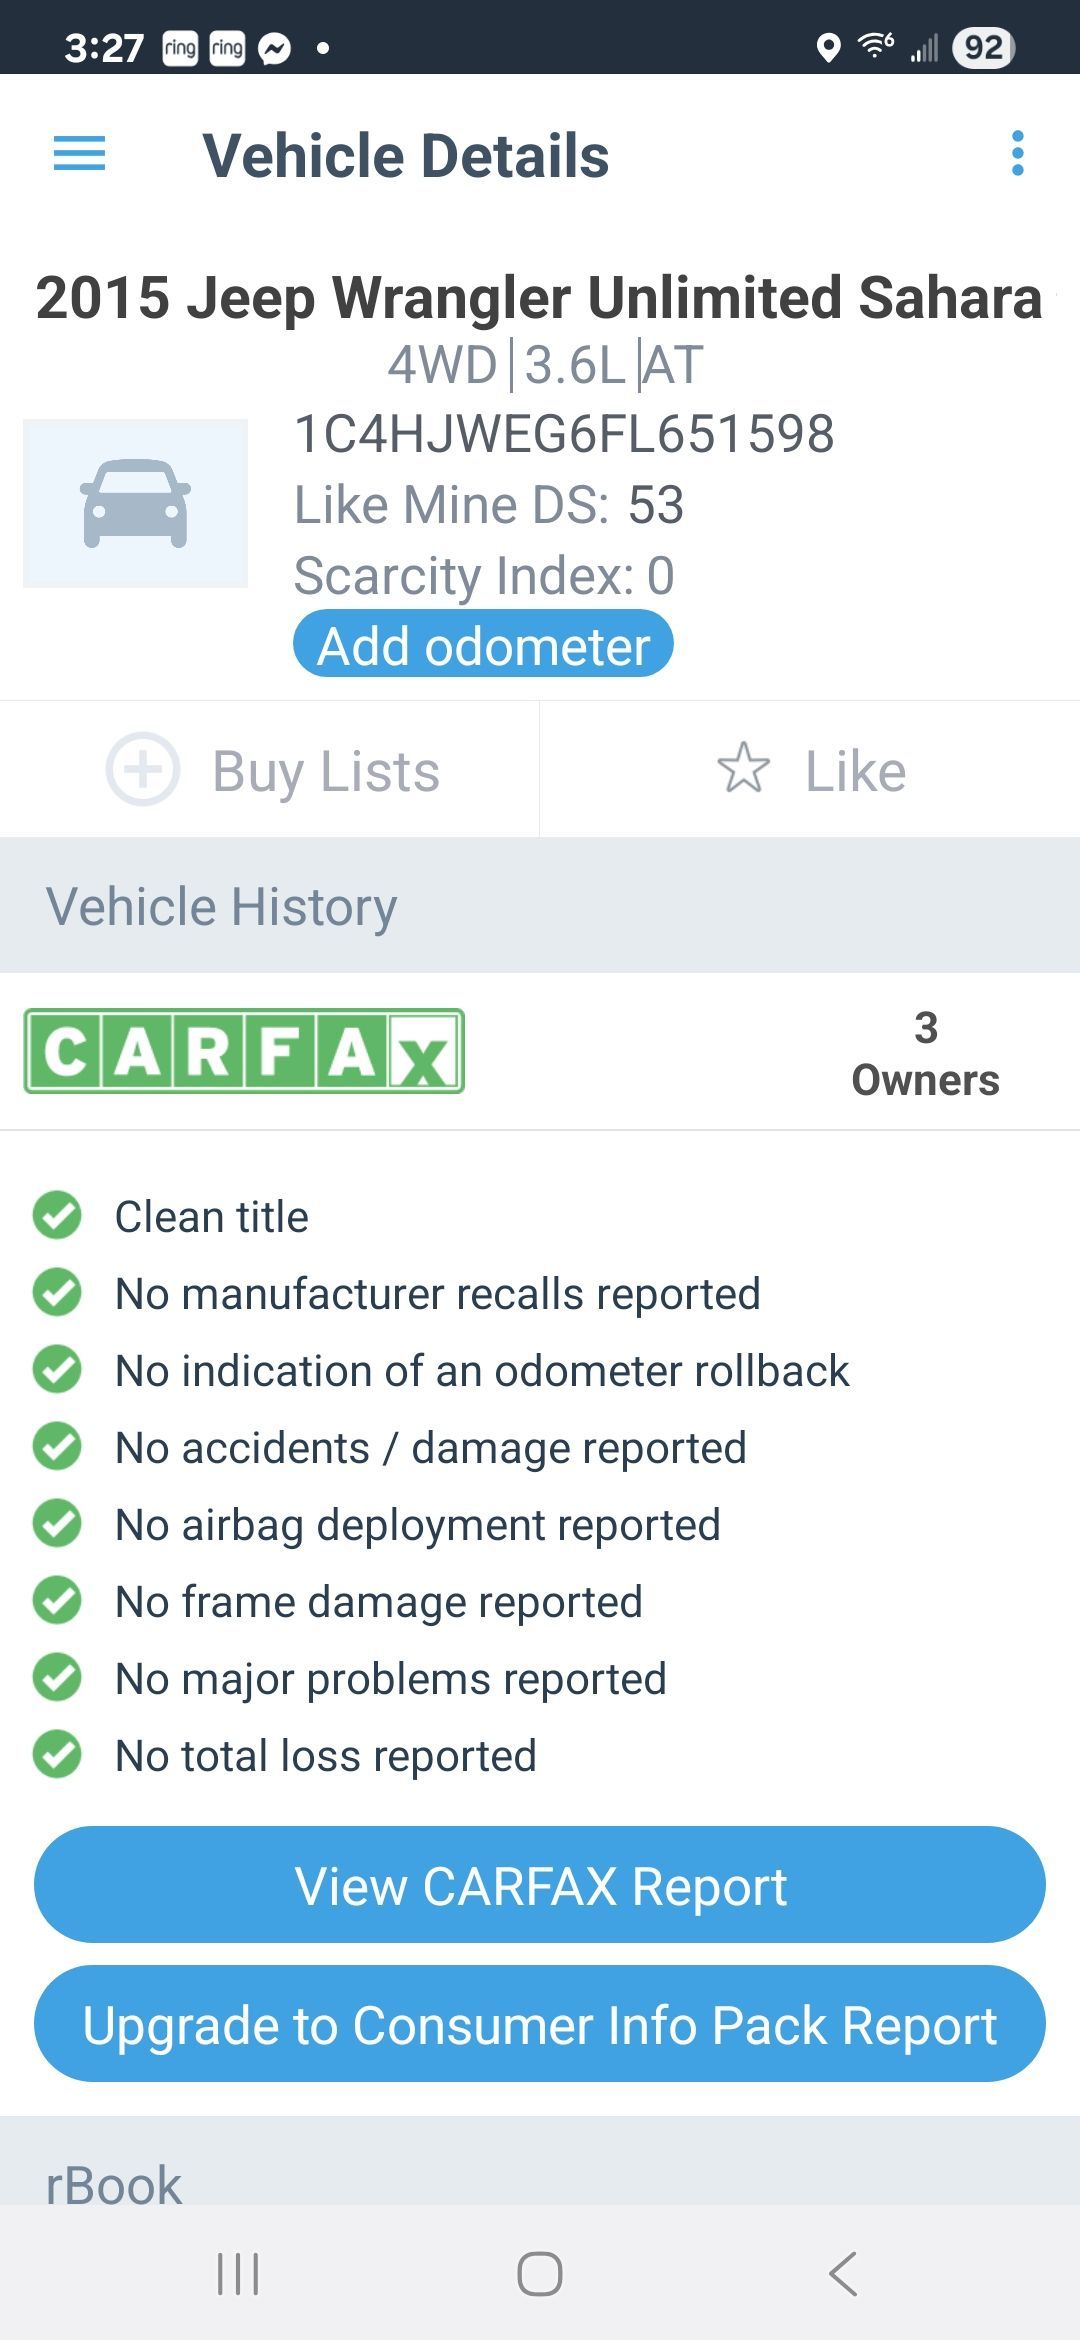Tap the No total loss reported checkmark
Viewport: 1080px width, 2340px height.
click(x=57, y=1755)
